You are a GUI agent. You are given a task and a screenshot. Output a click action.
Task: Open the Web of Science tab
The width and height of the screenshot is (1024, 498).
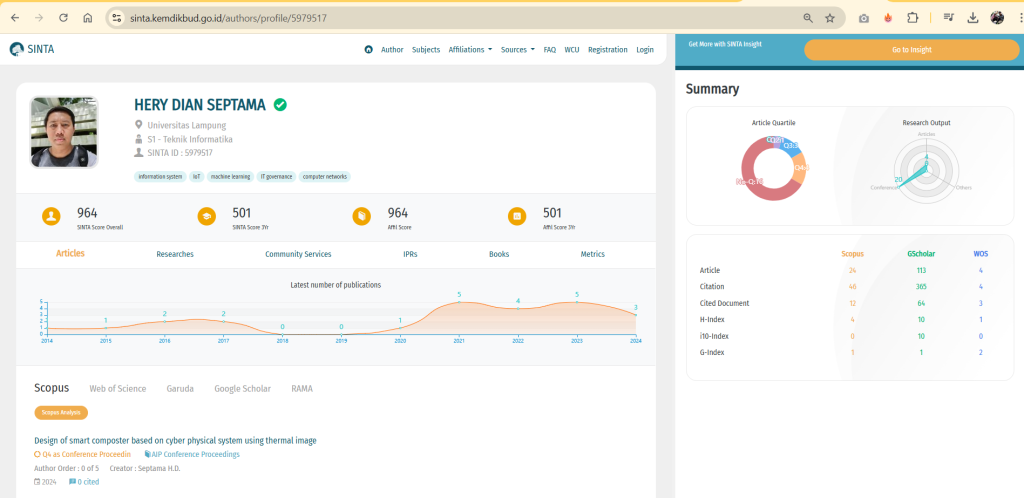(x=118, y=388)
